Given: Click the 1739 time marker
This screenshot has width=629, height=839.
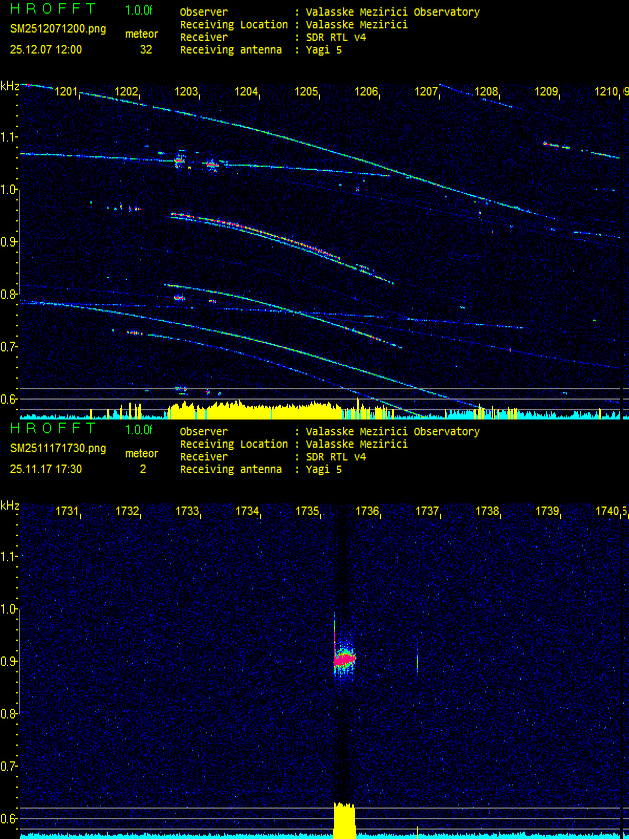Looking at the screenshot, I should pos(546,511).
